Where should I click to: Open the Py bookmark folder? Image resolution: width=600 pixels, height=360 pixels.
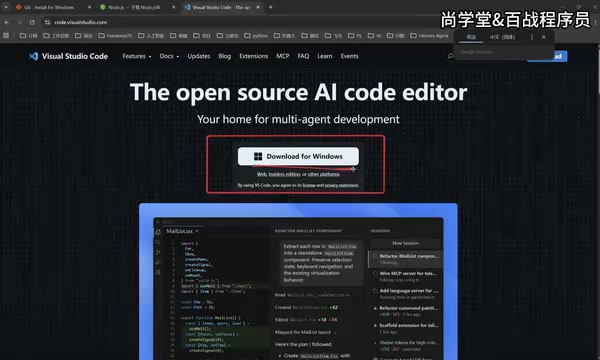click(x=355, y=36)
